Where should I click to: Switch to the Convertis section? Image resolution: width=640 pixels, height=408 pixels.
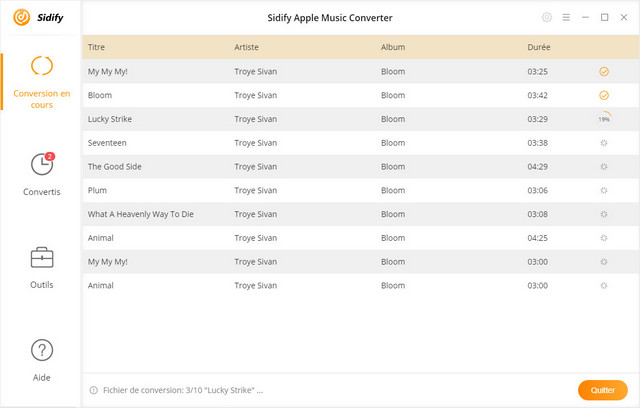click(x=42, y=172)
